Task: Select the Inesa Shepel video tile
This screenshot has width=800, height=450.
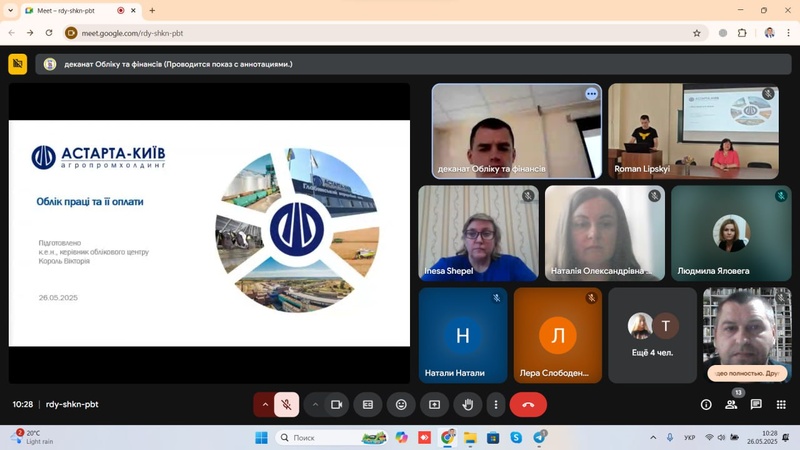Action: point(479,233)
